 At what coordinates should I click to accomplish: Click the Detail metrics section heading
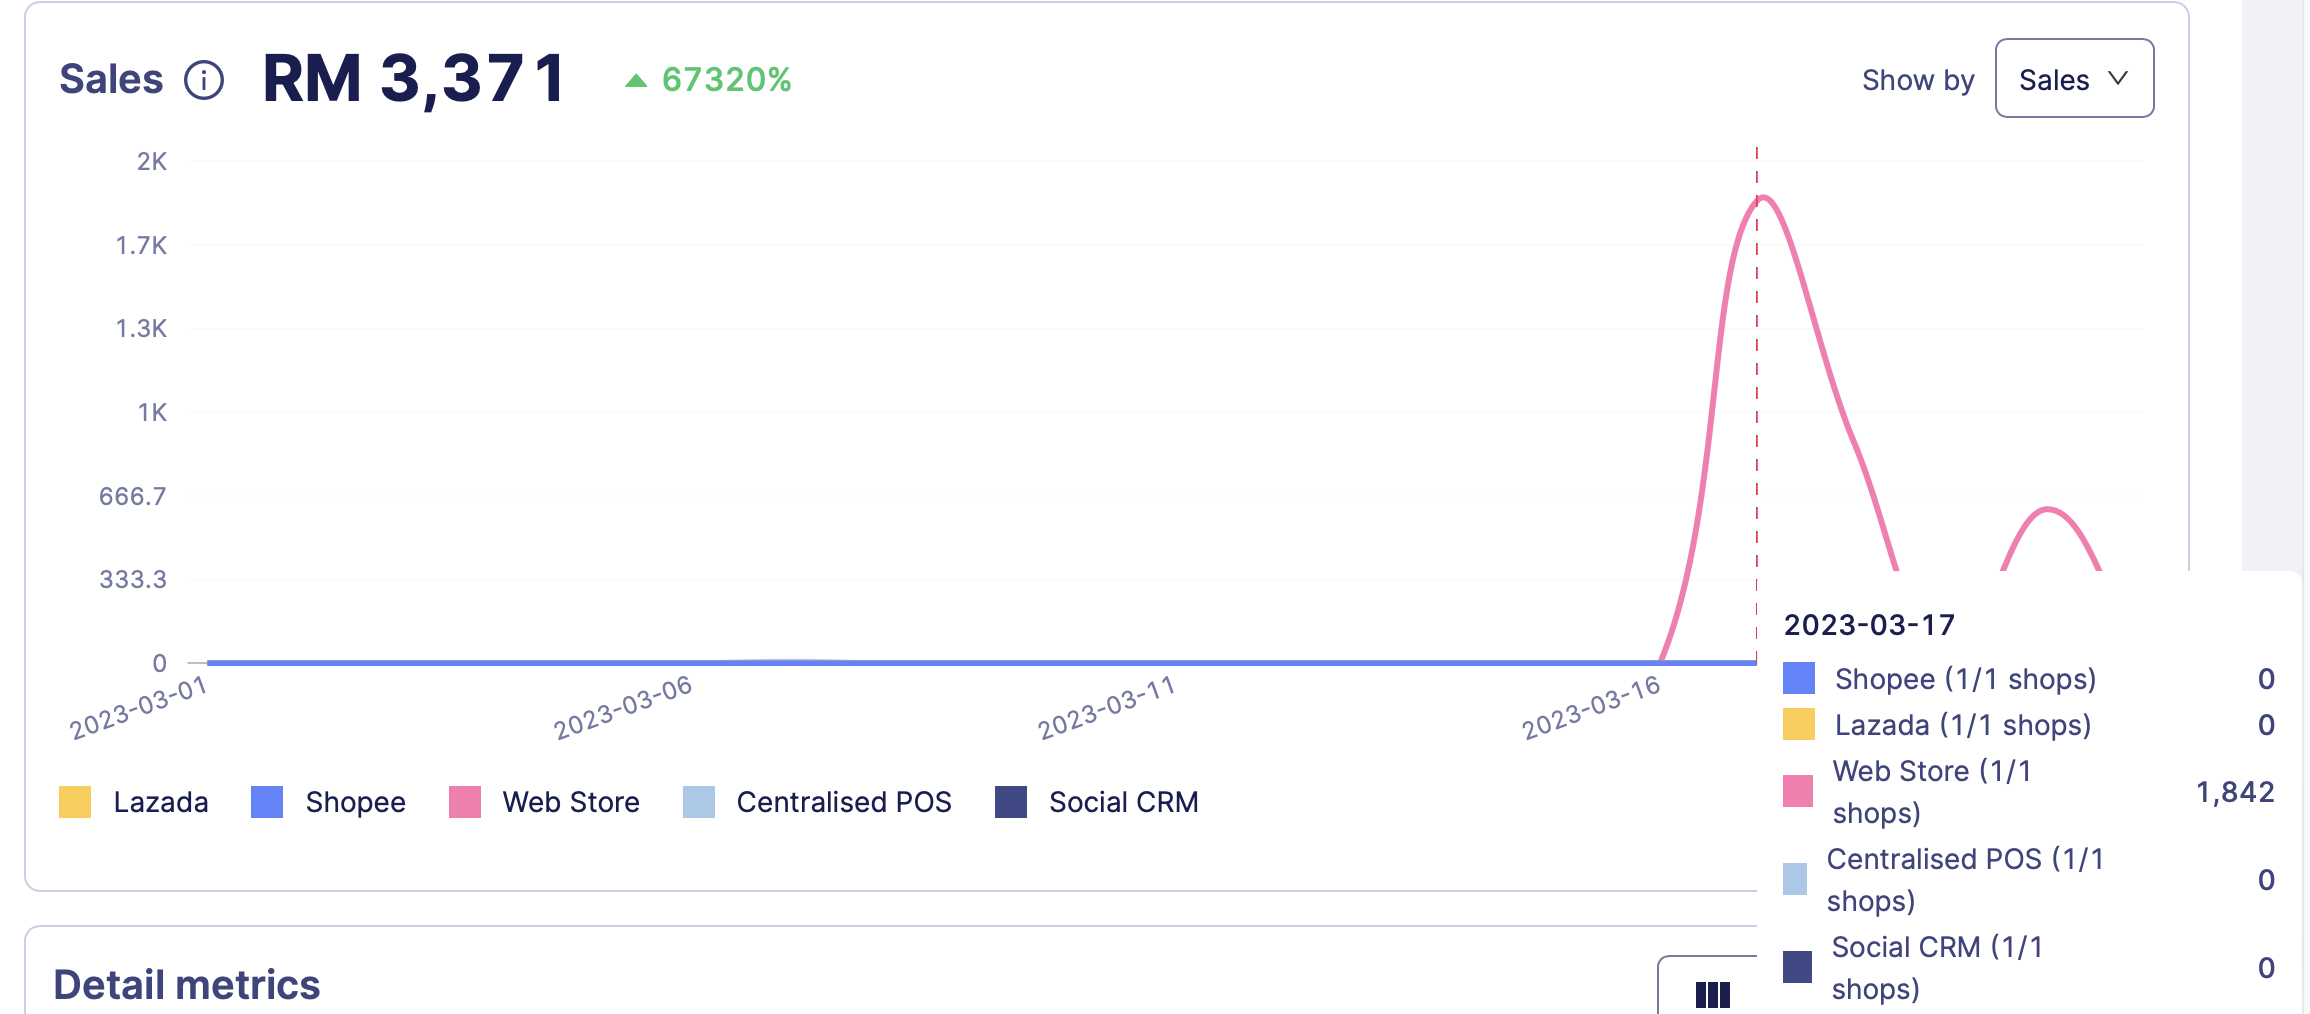pyautogui.click(x=187, y=985)
